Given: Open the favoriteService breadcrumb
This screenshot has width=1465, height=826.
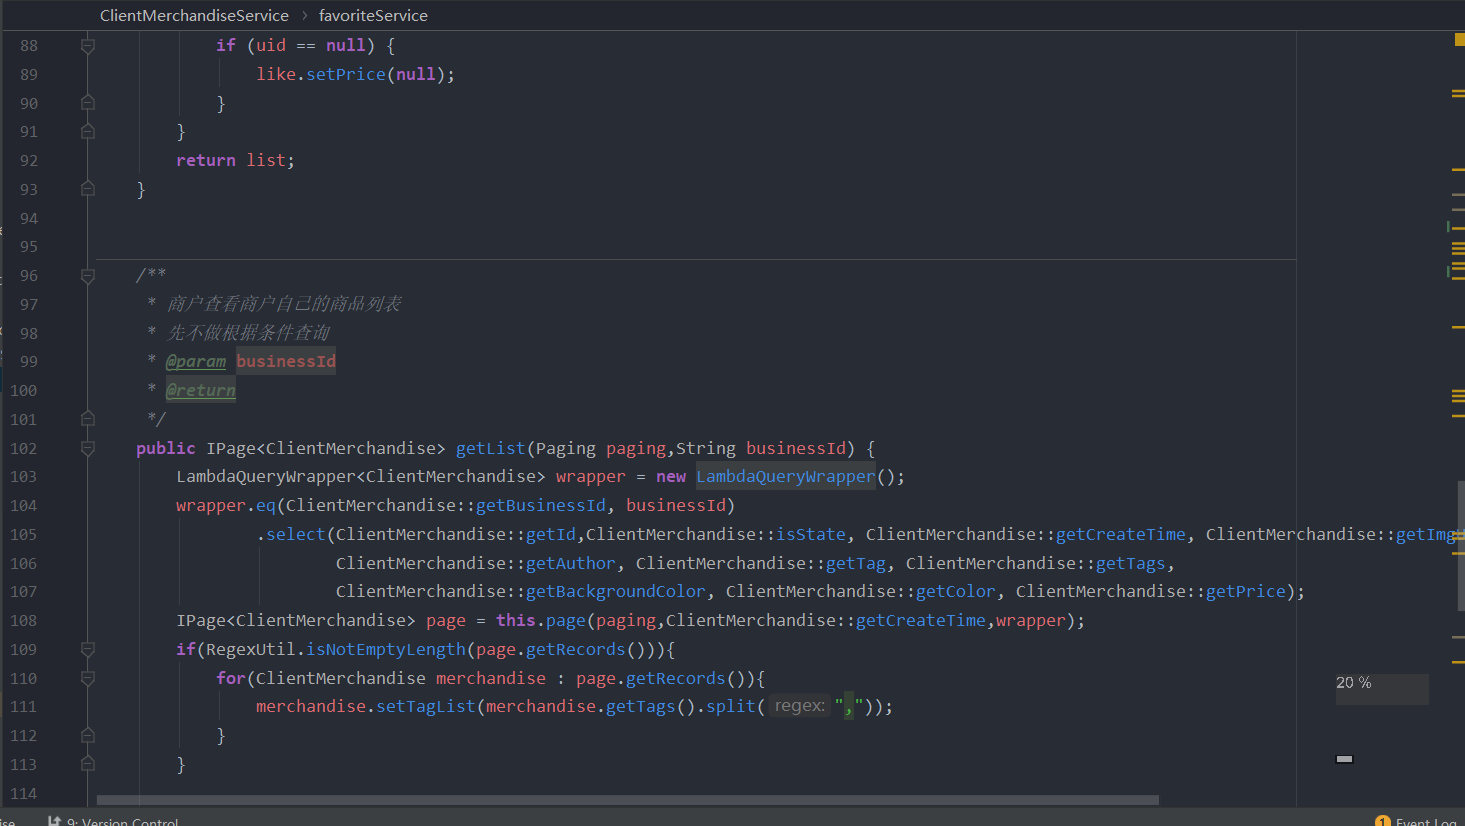Looking at the screenshot, I should coord(373,15).
